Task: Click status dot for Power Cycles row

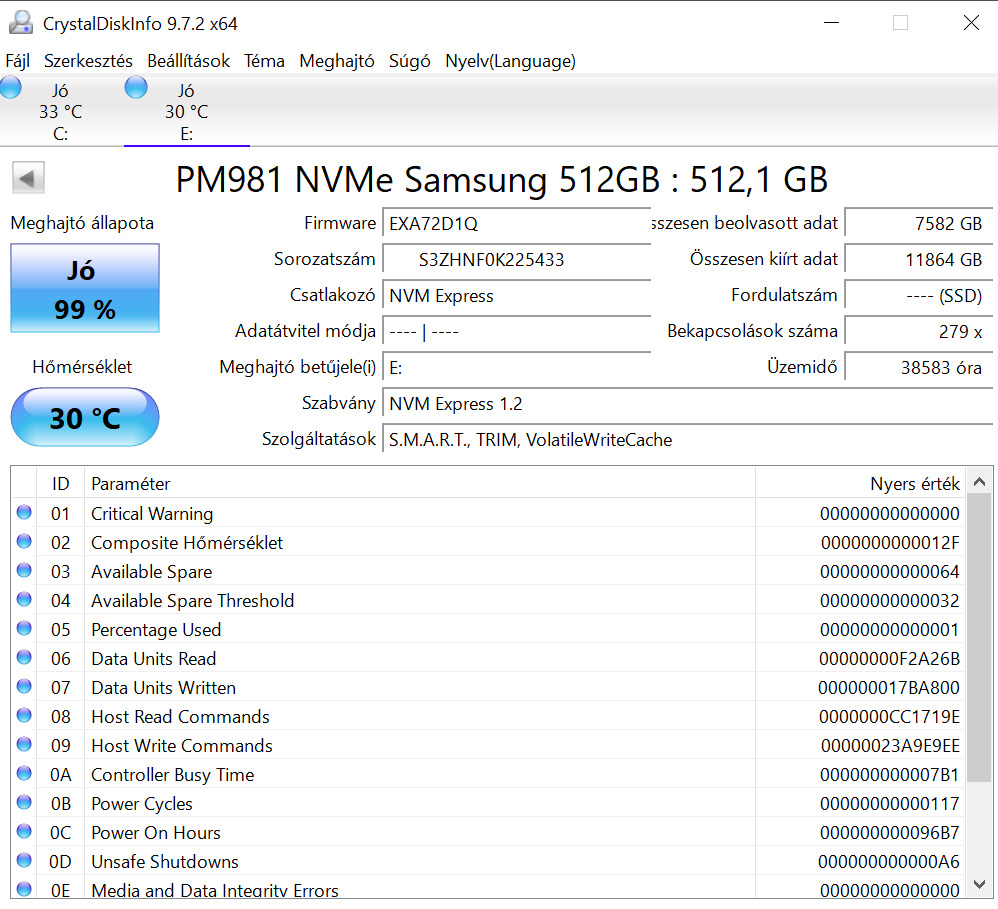Action: [x=24, y=801]
